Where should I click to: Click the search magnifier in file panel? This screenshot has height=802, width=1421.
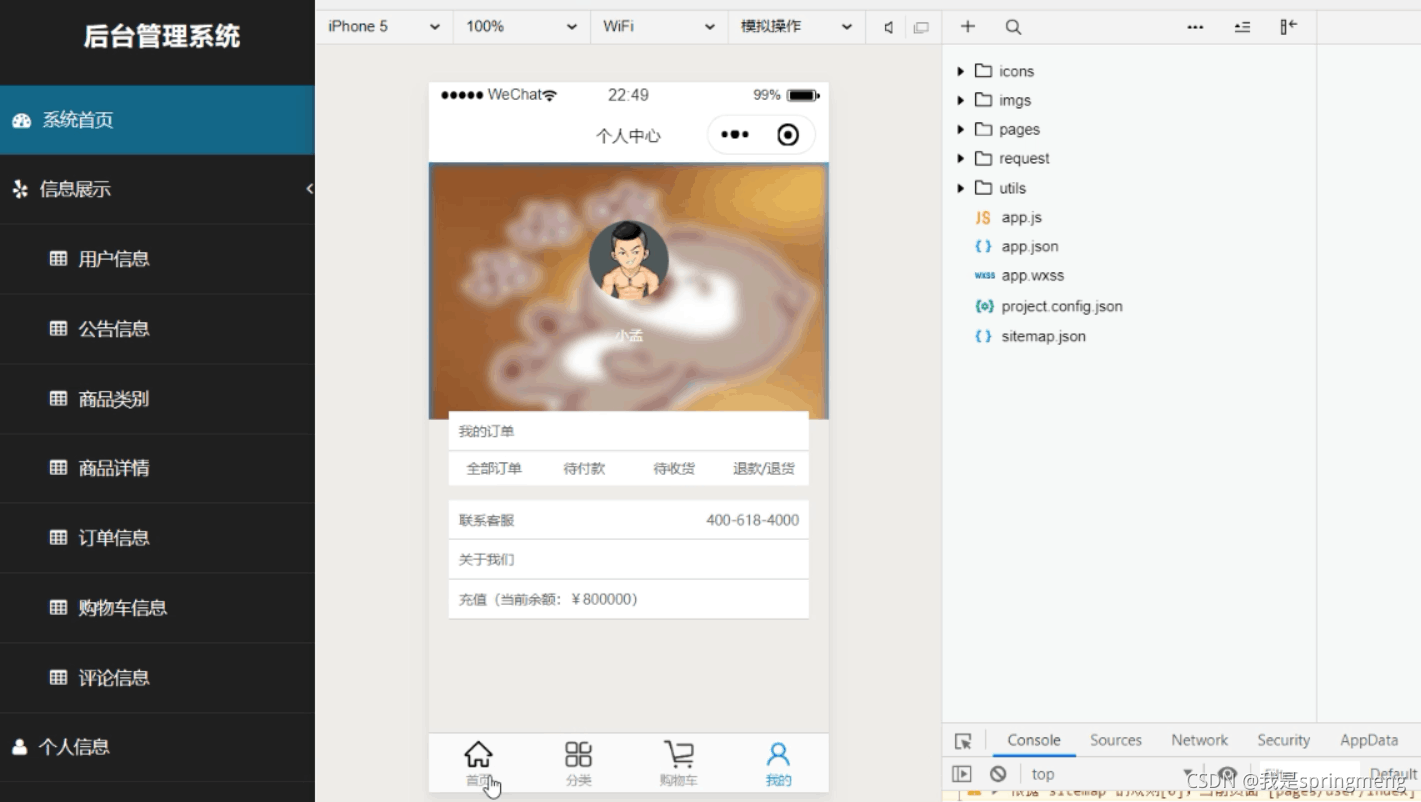[1013, 27]
